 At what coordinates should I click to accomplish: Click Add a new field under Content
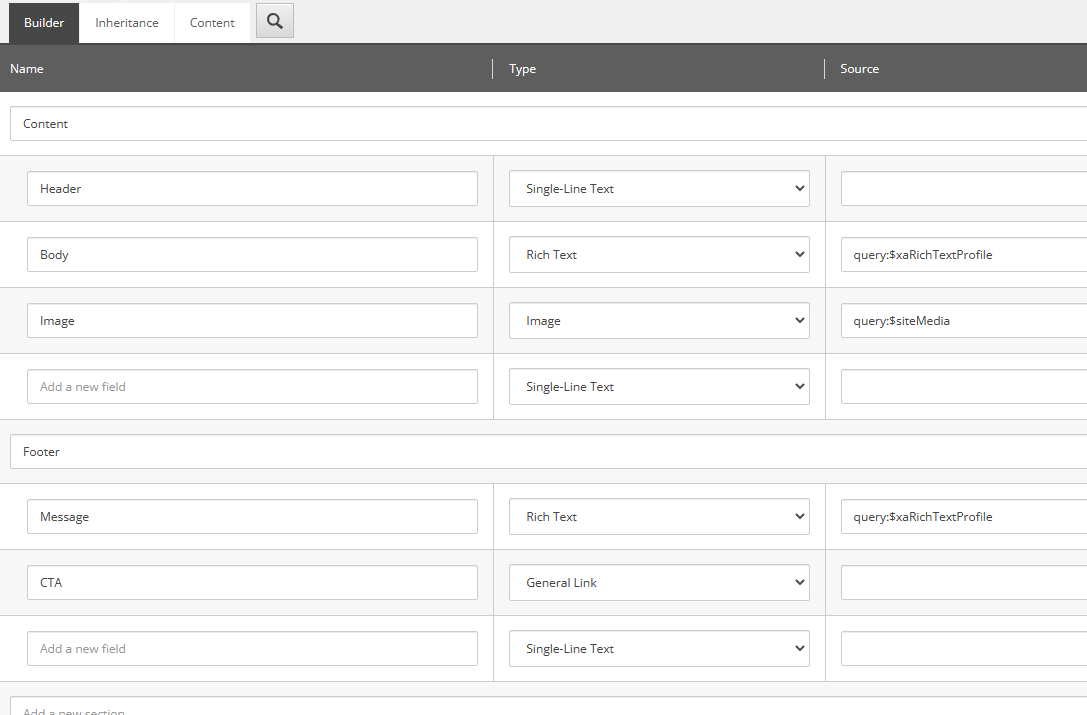252,386
